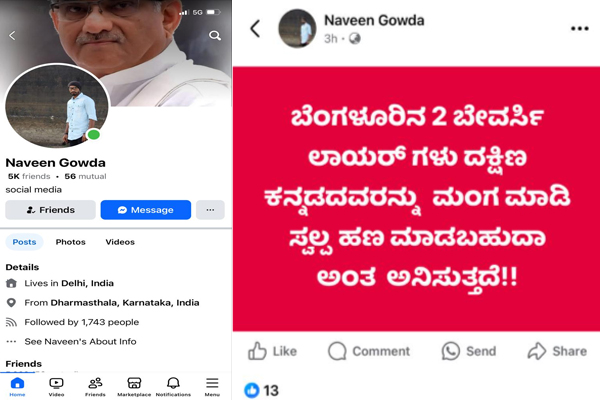This screenshot has width=600, height=400.
Task: Go back using the profile's left arrow
Action: 12,36
